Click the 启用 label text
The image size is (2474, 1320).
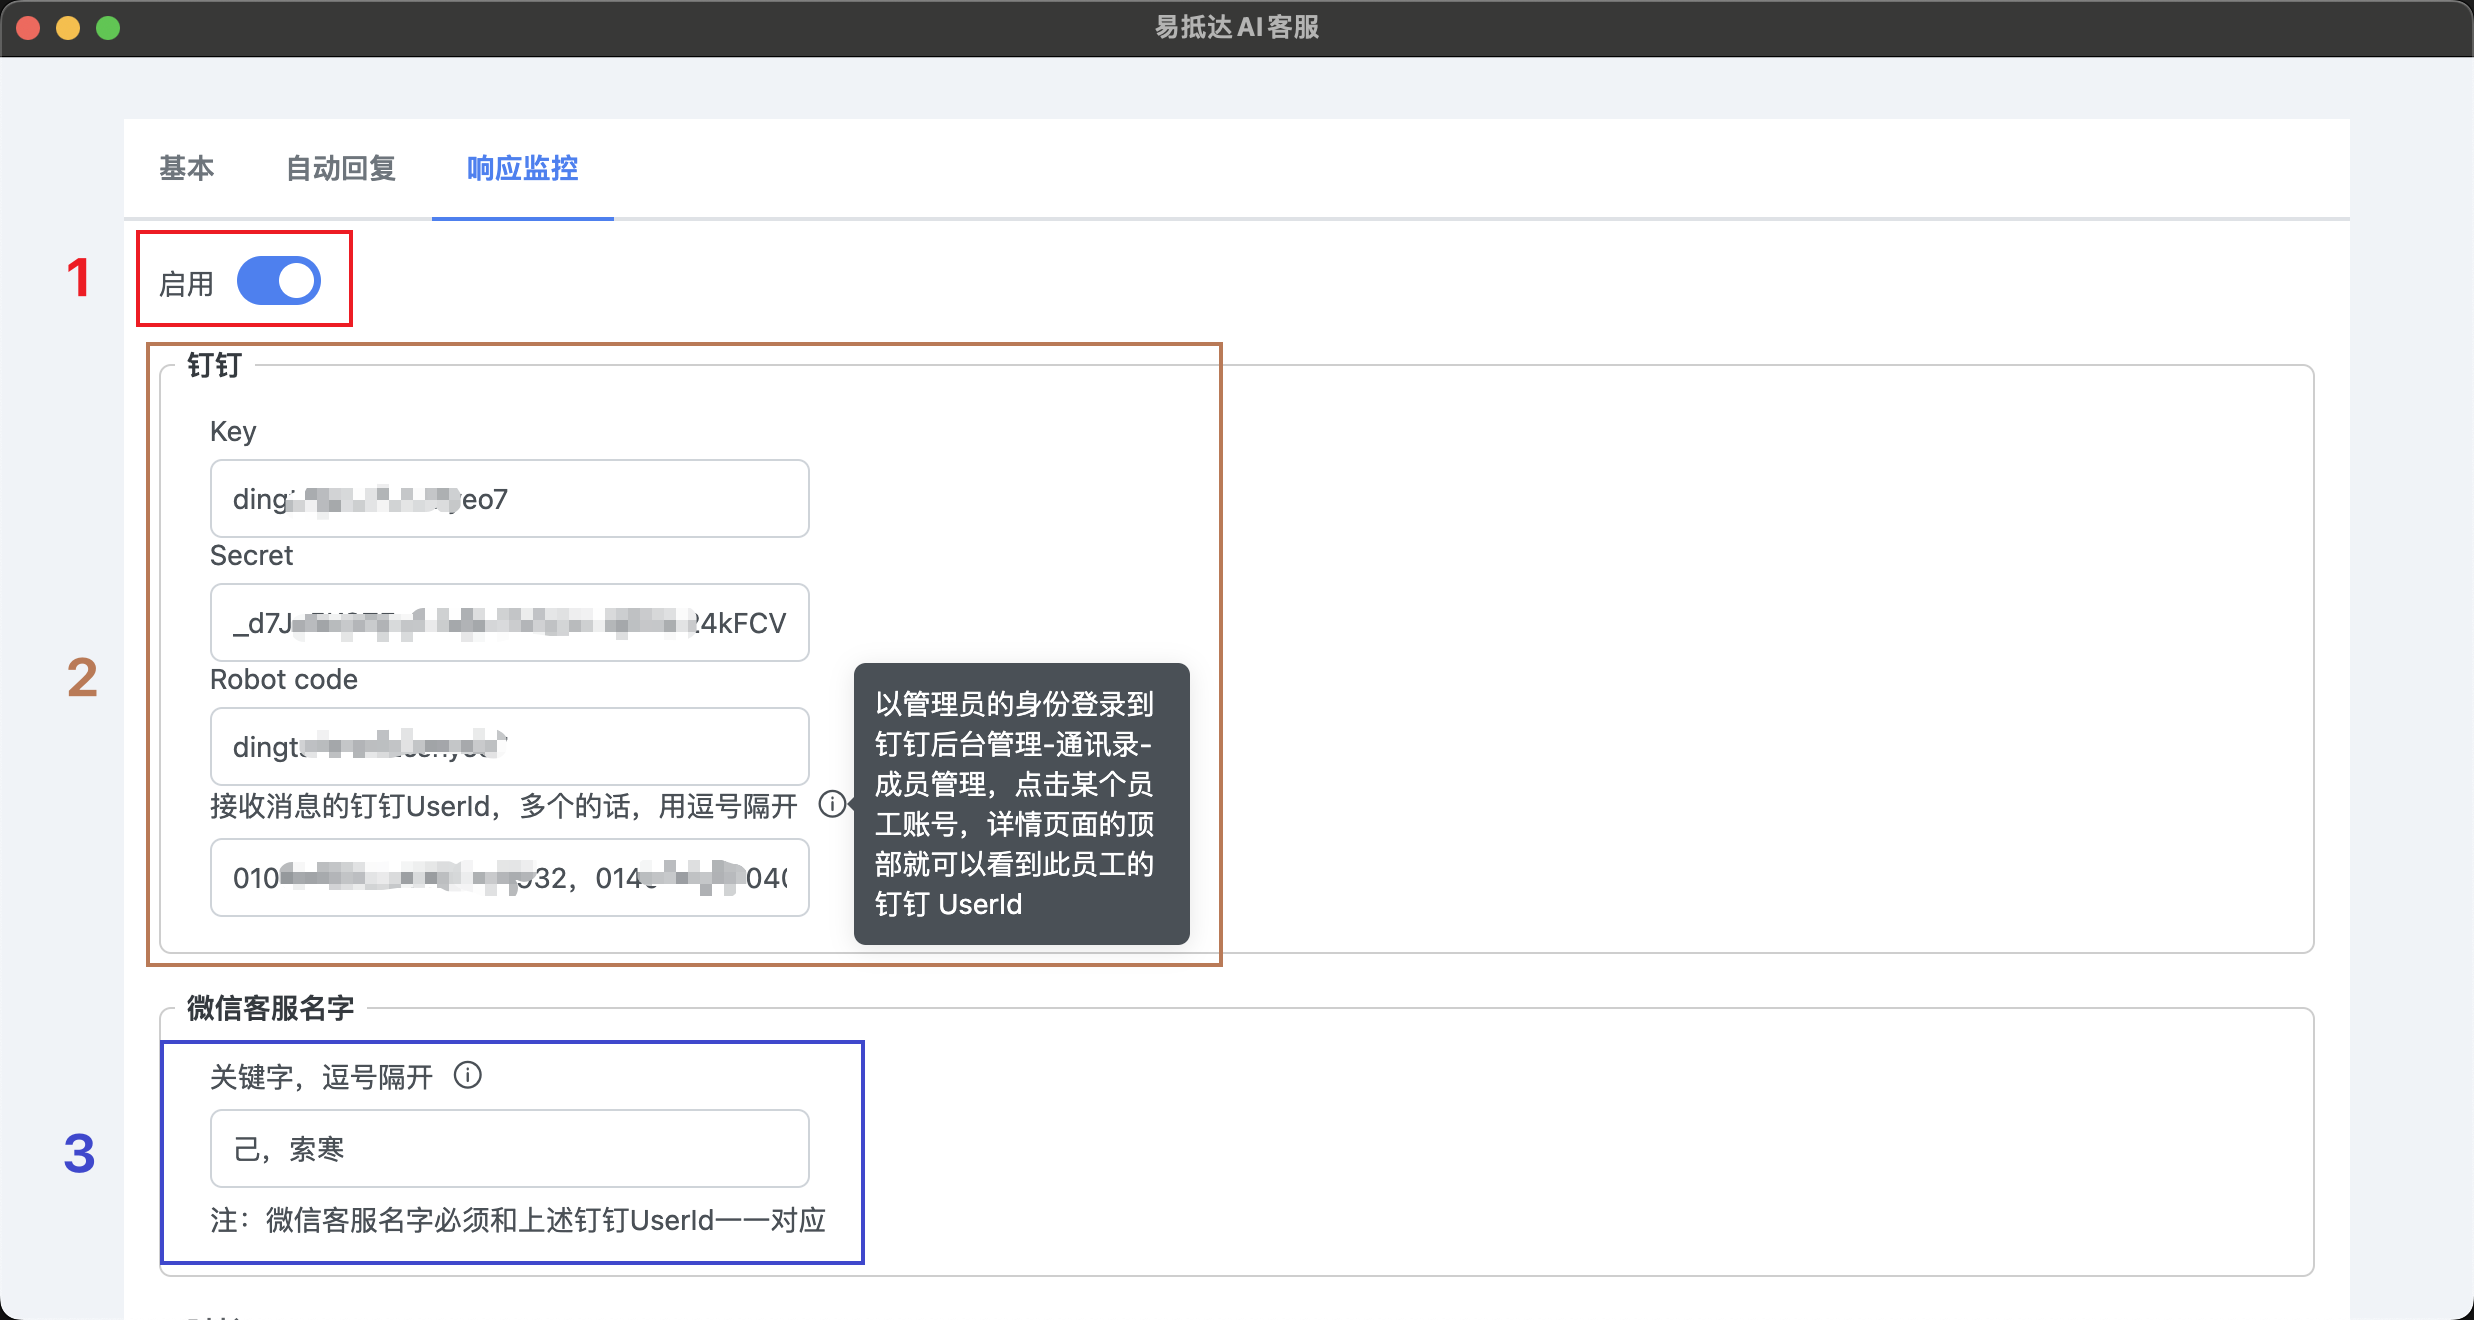[x=187, y=284]
